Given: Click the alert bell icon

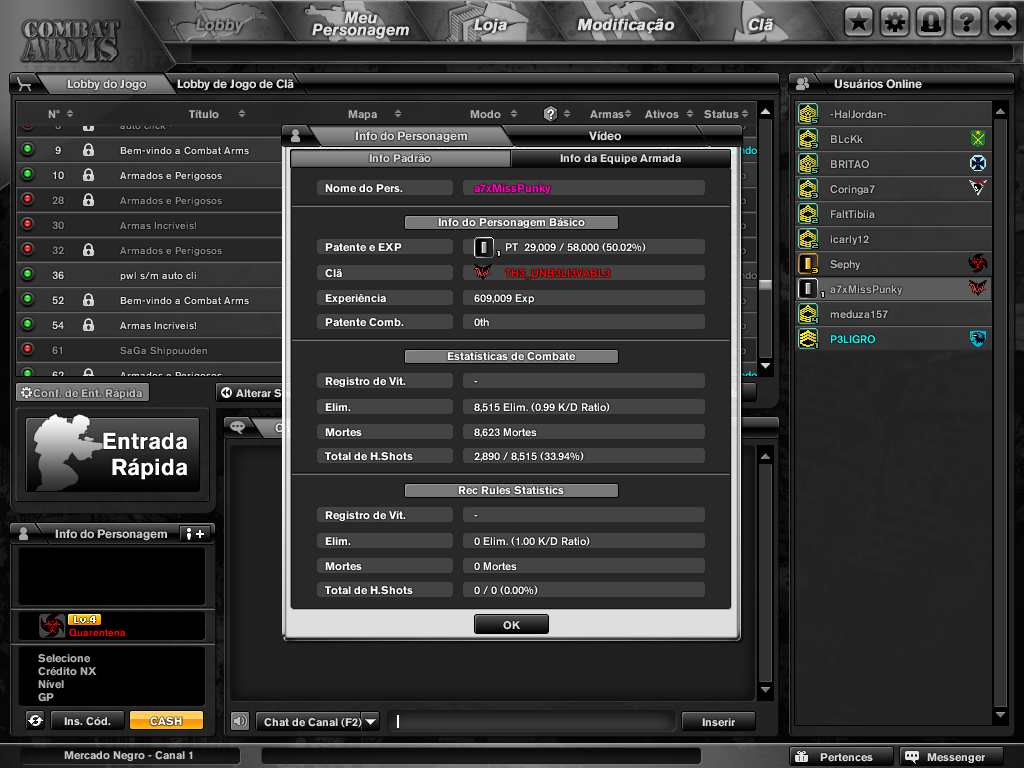Looking at the screenshot, I should 931,23.
